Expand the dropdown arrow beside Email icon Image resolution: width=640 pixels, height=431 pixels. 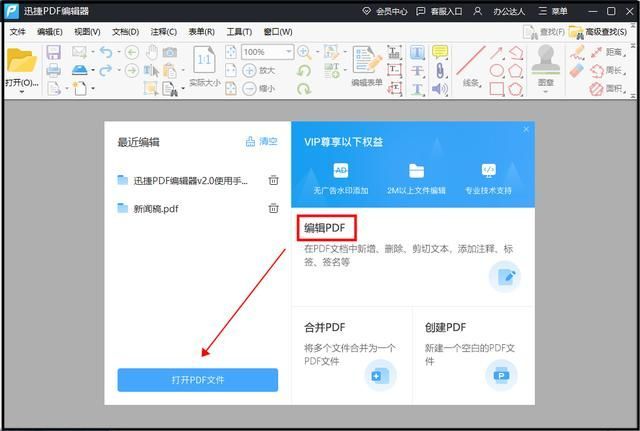(93, 52)
